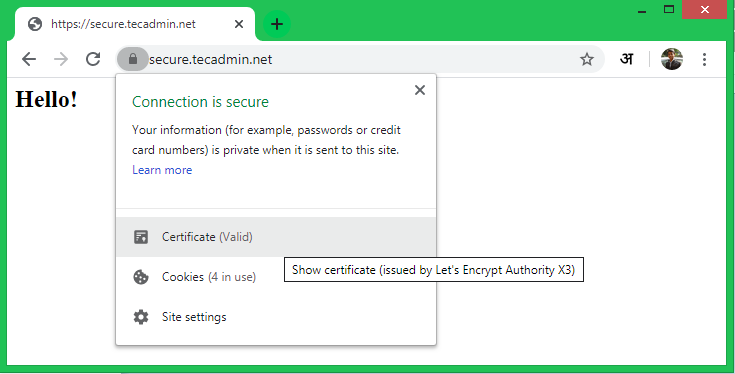Close the secure.tecadmin.net tab
This screenshot has width=735, height=374.
click(239, 24)
